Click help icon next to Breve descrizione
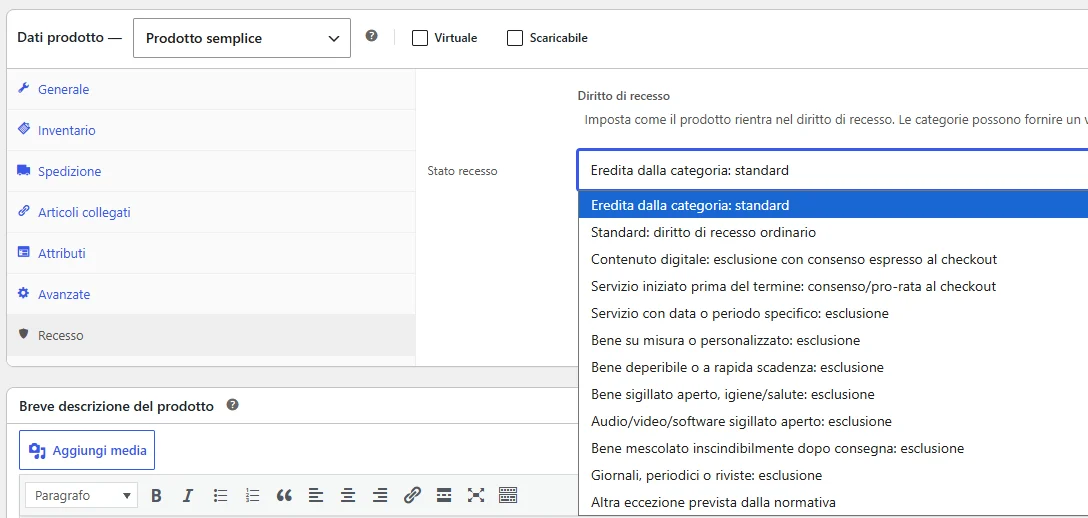This screenshot has width=1088, height=518. [233, 405]
